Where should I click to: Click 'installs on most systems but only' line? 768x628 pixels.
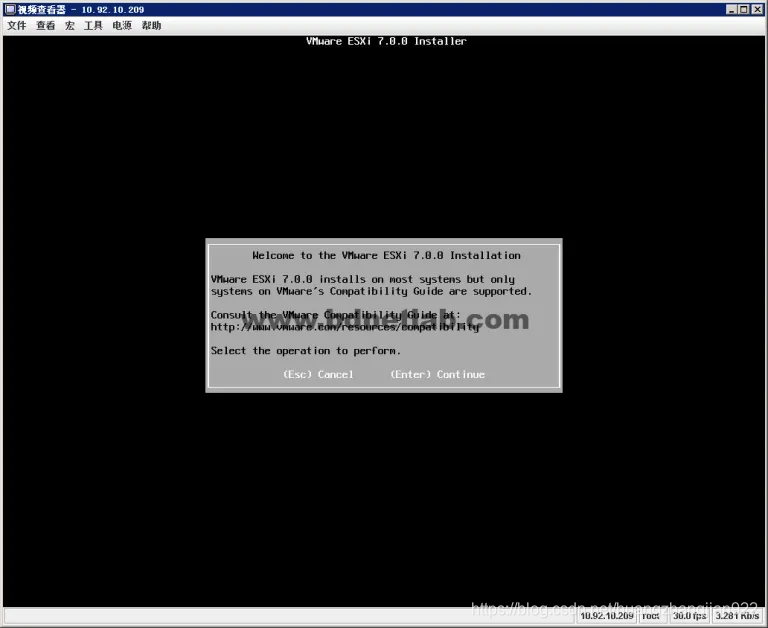[x=363, y=279]
